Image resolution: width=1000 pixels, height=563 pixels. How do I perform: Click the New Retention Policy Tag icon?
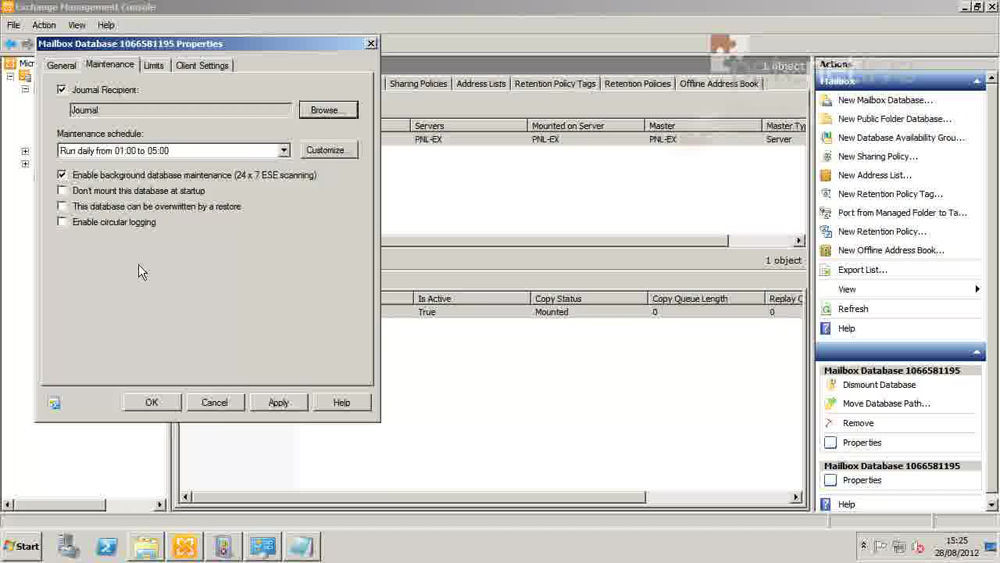[x=826, y=194]
